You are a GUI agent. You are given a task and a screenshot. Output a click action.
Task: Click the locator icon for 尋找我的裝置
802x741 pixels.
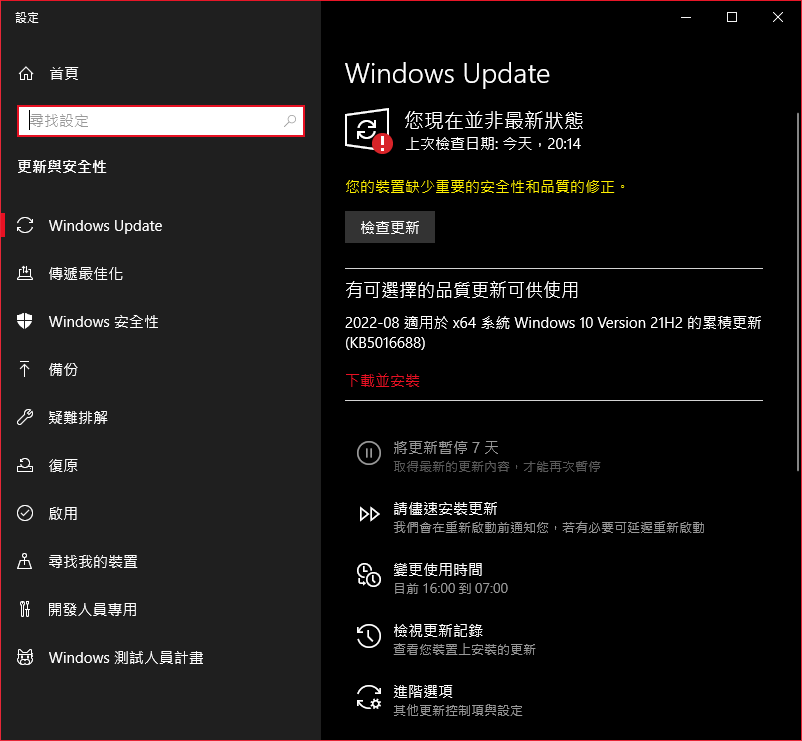coord(25,561)
